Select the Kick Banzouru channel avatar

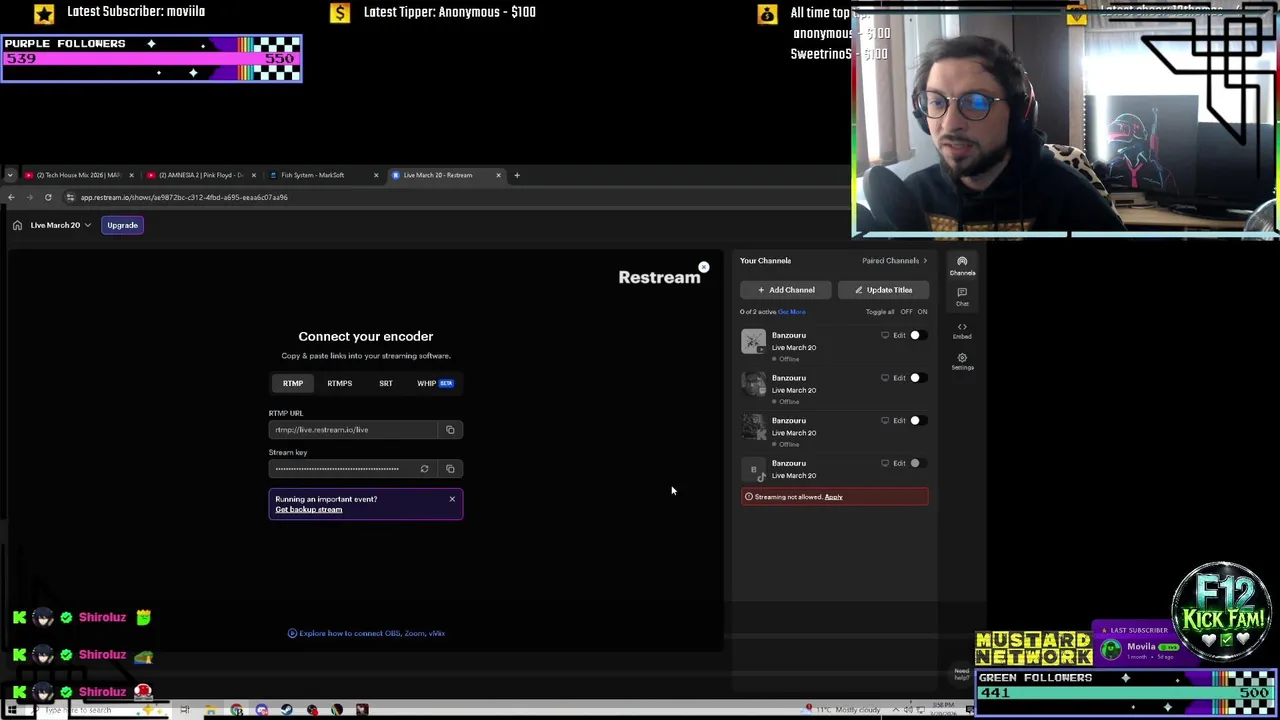(x=753, y=427)
